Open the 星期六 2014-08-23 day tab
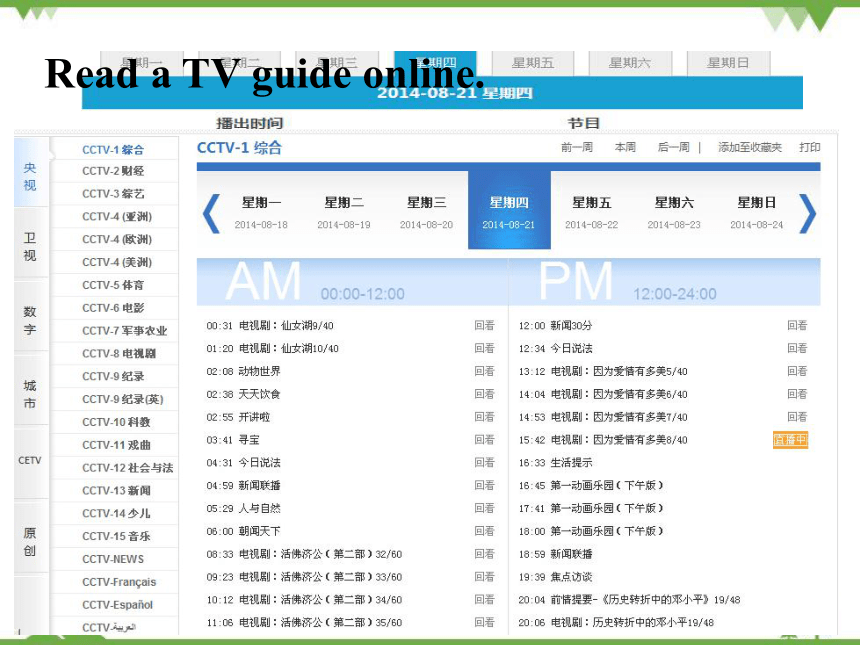Screen dimensions: 860x645 click(x=674, y=212)
